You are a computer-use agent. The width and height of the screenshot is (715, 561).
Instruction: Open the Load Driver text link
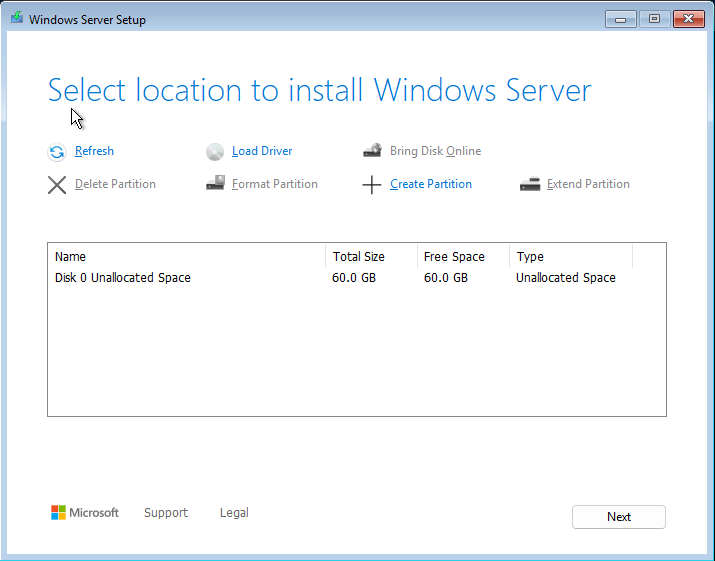[x=262, y=151]
